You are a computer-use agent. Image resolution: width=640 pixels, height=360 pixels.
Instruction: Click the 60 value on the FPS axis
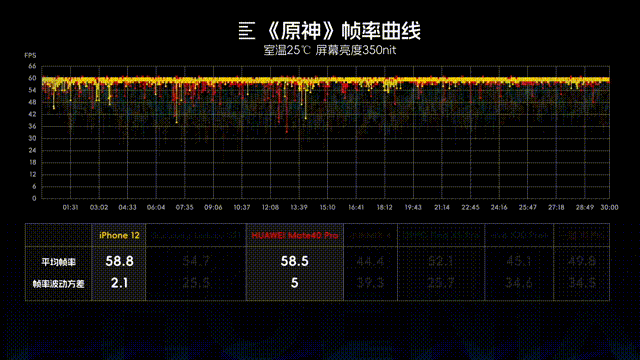pos(32,78)
